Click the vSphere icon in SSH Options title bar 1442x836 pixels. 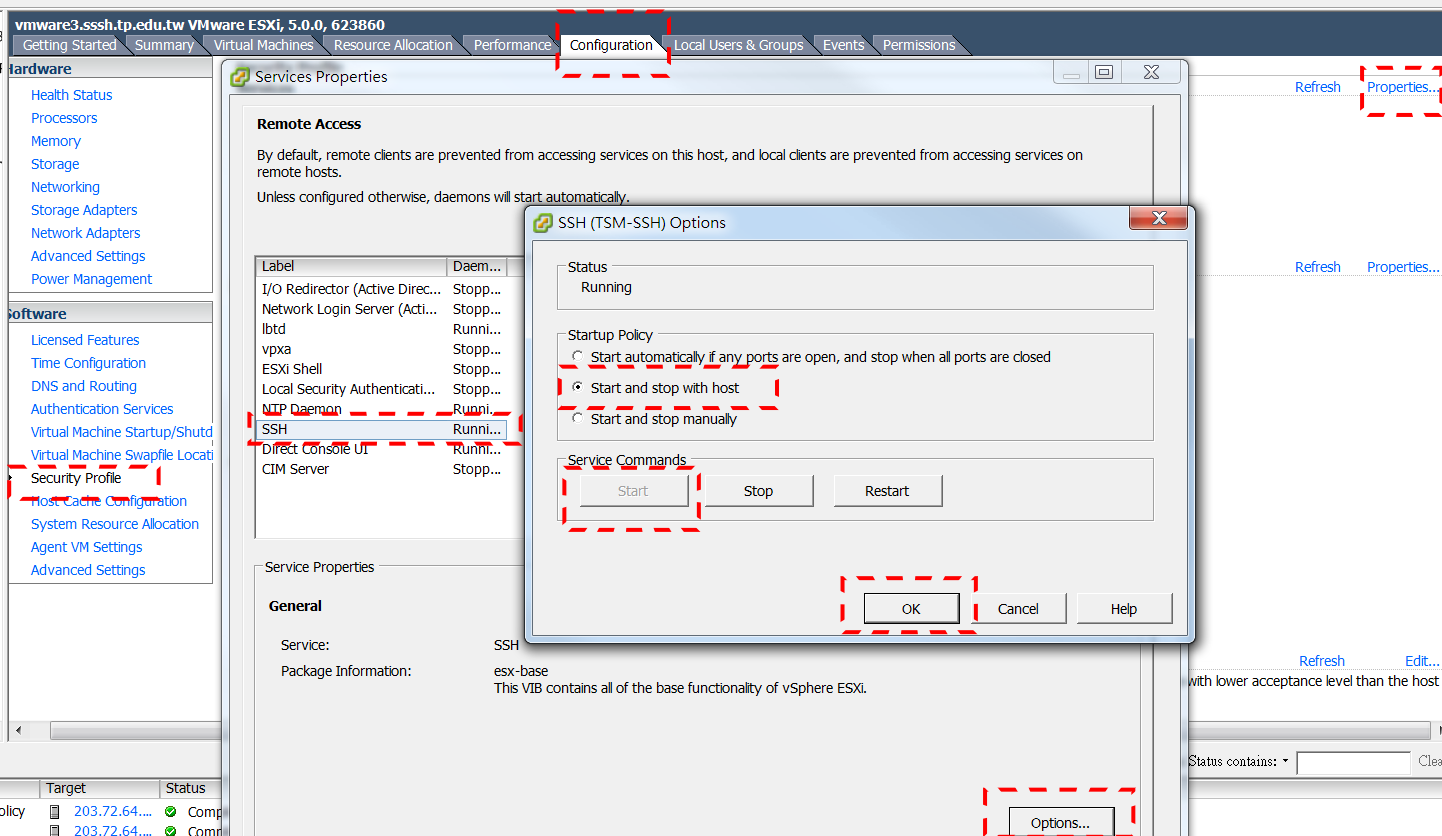tap(543, 222)
